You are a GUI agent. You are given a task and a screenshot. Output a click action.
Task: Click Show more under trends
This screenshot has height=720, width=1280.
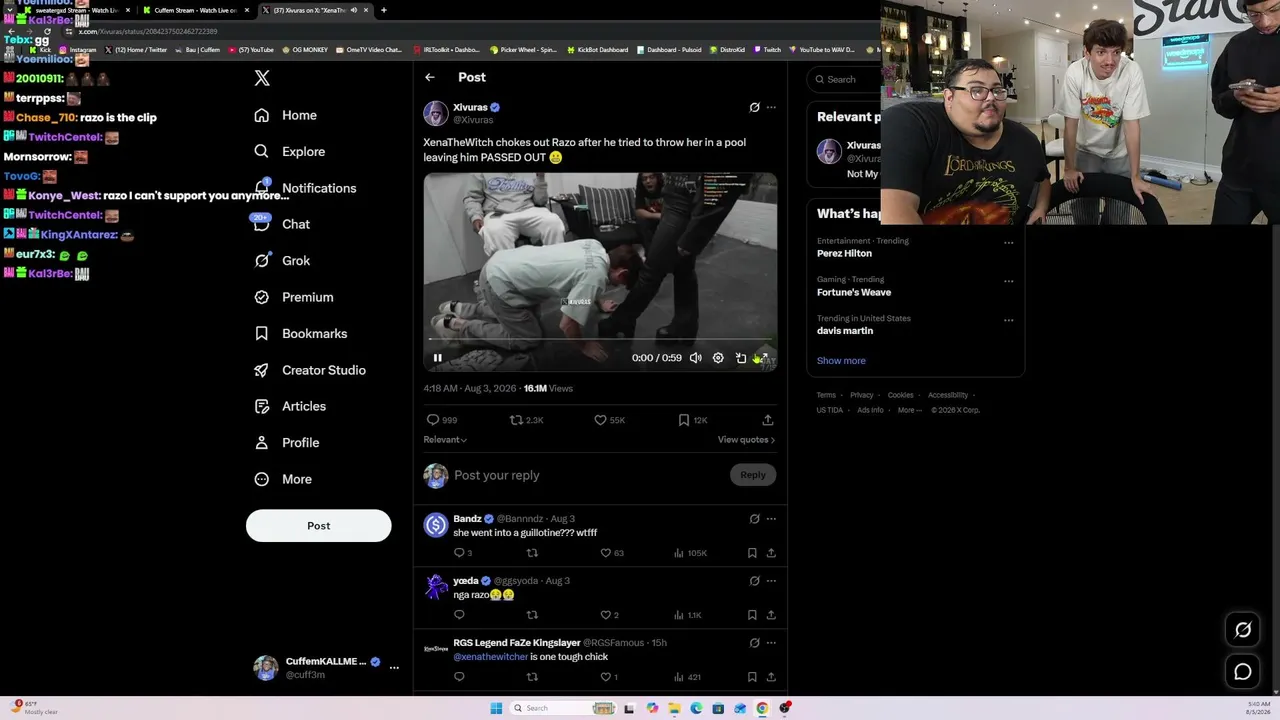pos(841,361)
